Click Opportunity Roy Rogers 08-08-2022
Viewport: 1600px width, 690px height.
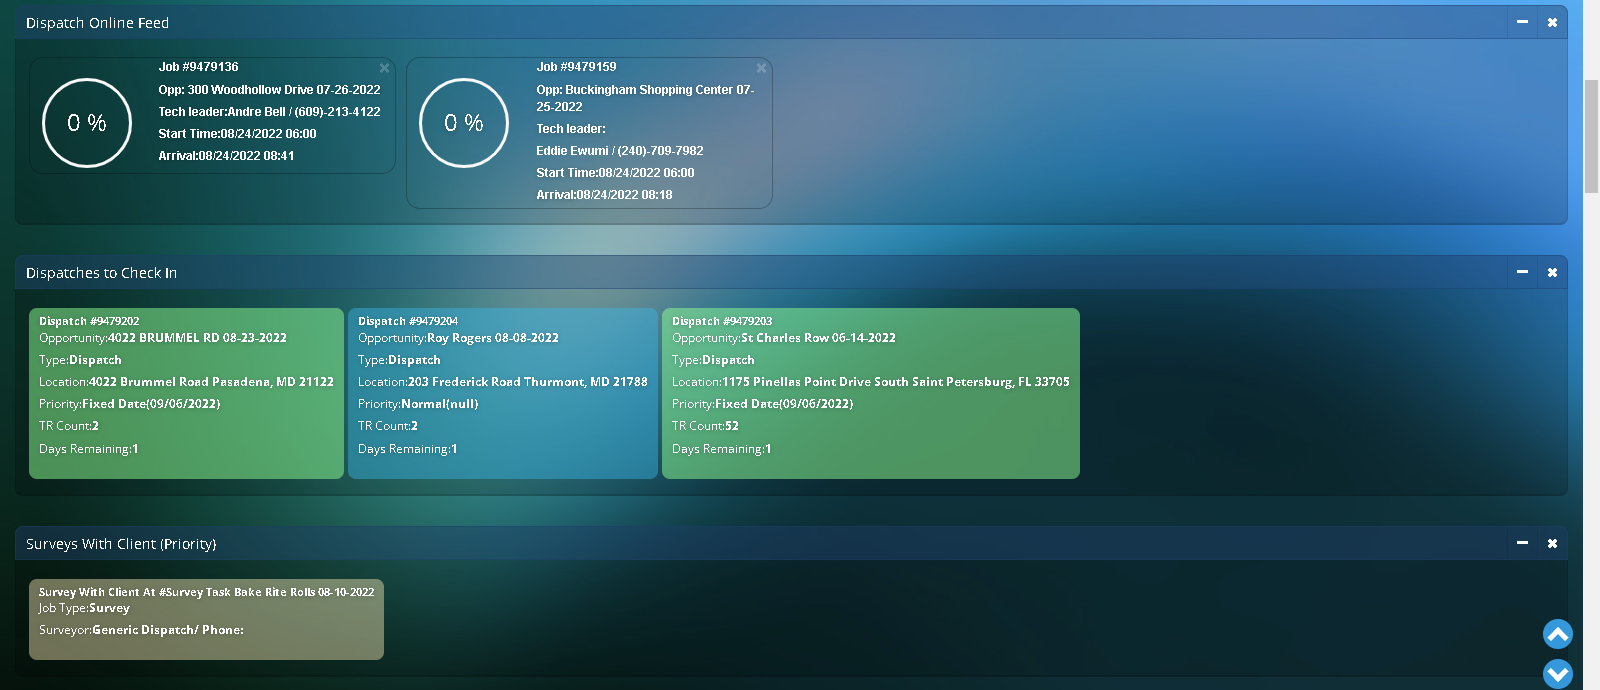(458, 338)
